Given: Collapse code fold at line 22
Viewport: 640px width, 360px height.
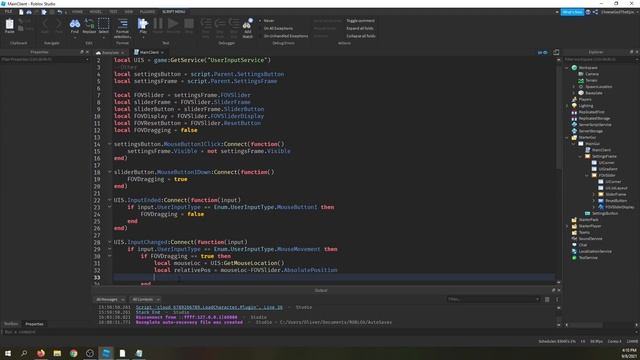Looking at the screenshot, I should click(x=109, y=200).
